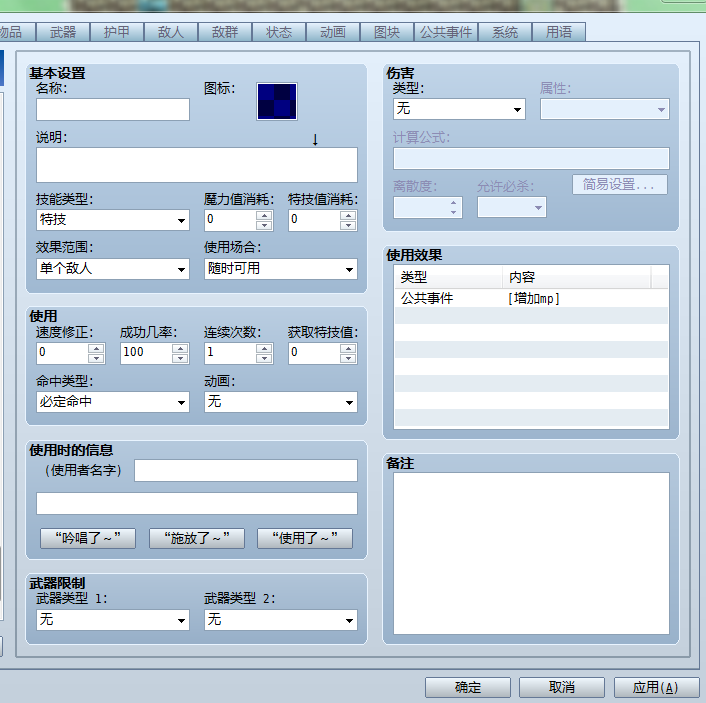Select the 公共事件 row in 使用效果 list
The width and height of the screenshot is (706, 703).
(x=531, y=298)
